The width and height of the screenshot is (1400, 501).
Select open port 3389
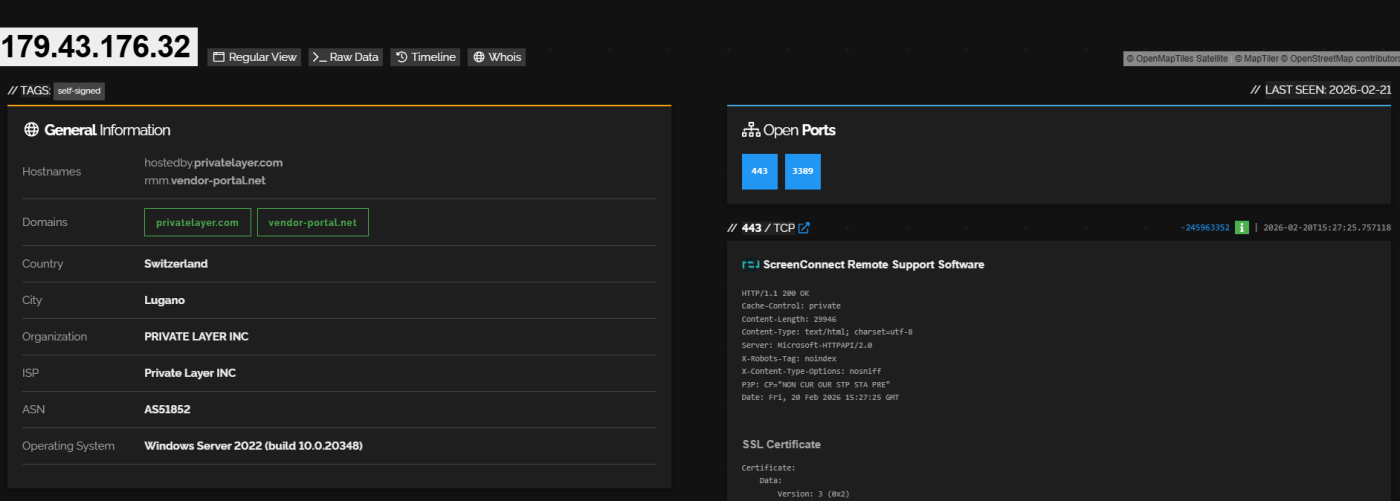[803, 171]
